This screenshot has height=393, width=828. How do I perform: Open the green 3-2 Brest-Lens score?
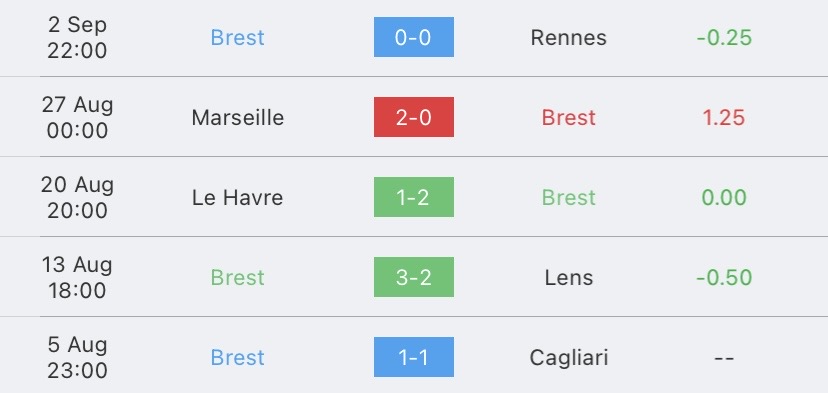pyautogui.click(x=413, y=277)
